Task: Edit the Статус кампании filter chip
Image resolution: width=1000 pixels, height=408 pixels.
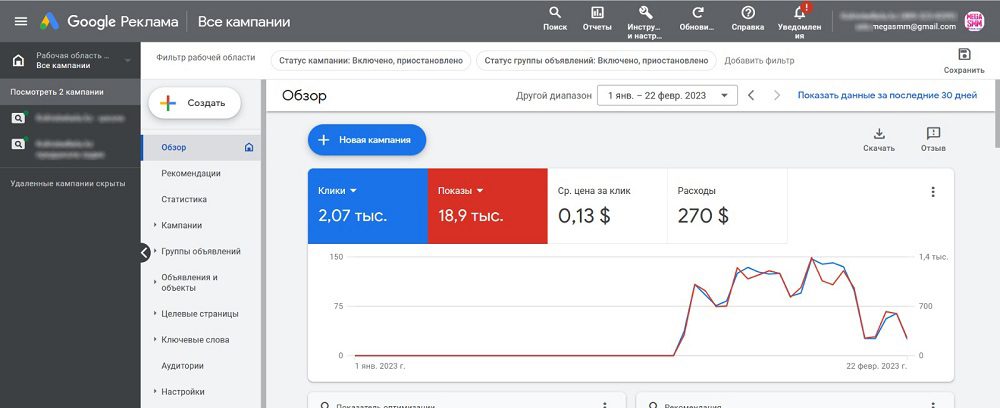Action: [x=371, y=61]
